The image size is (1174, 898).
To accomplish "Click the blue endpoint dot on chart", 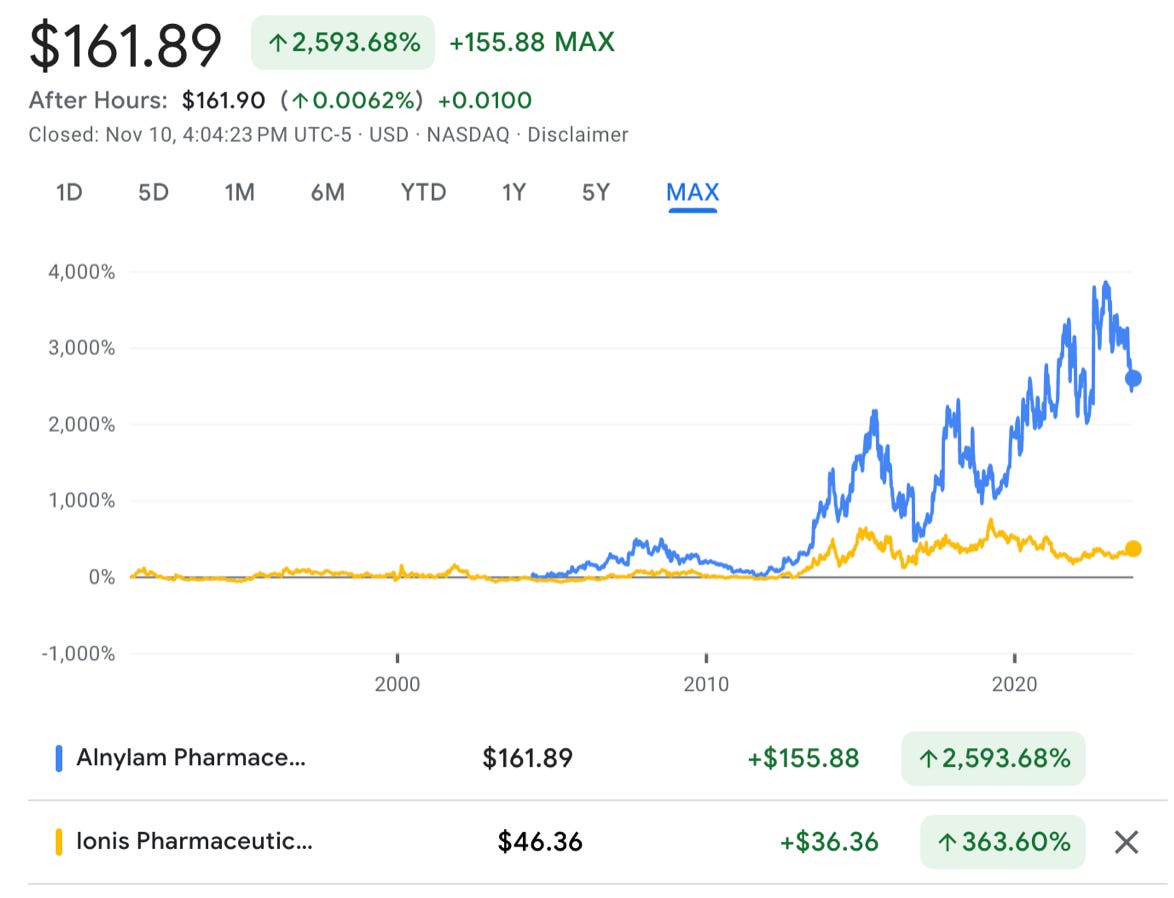I will [x=1134, y=378].
